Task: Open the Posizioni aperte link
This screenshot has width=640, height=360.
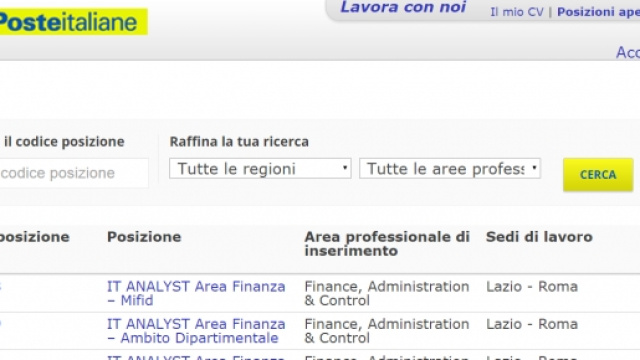Action: tap(598, 12)
